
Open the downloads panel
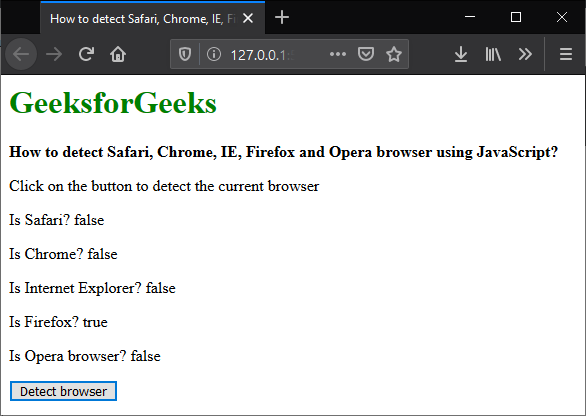461,55
